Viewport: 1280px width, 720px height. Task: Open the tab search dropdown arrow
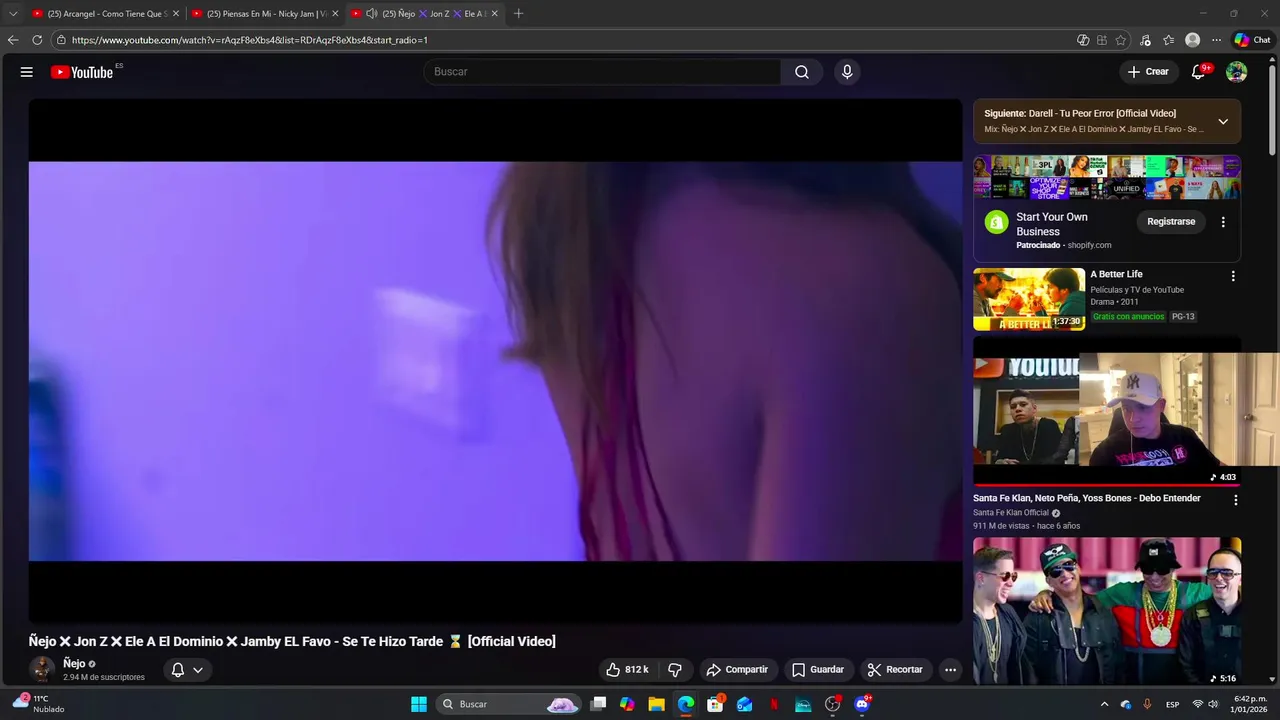pos(13,14)
